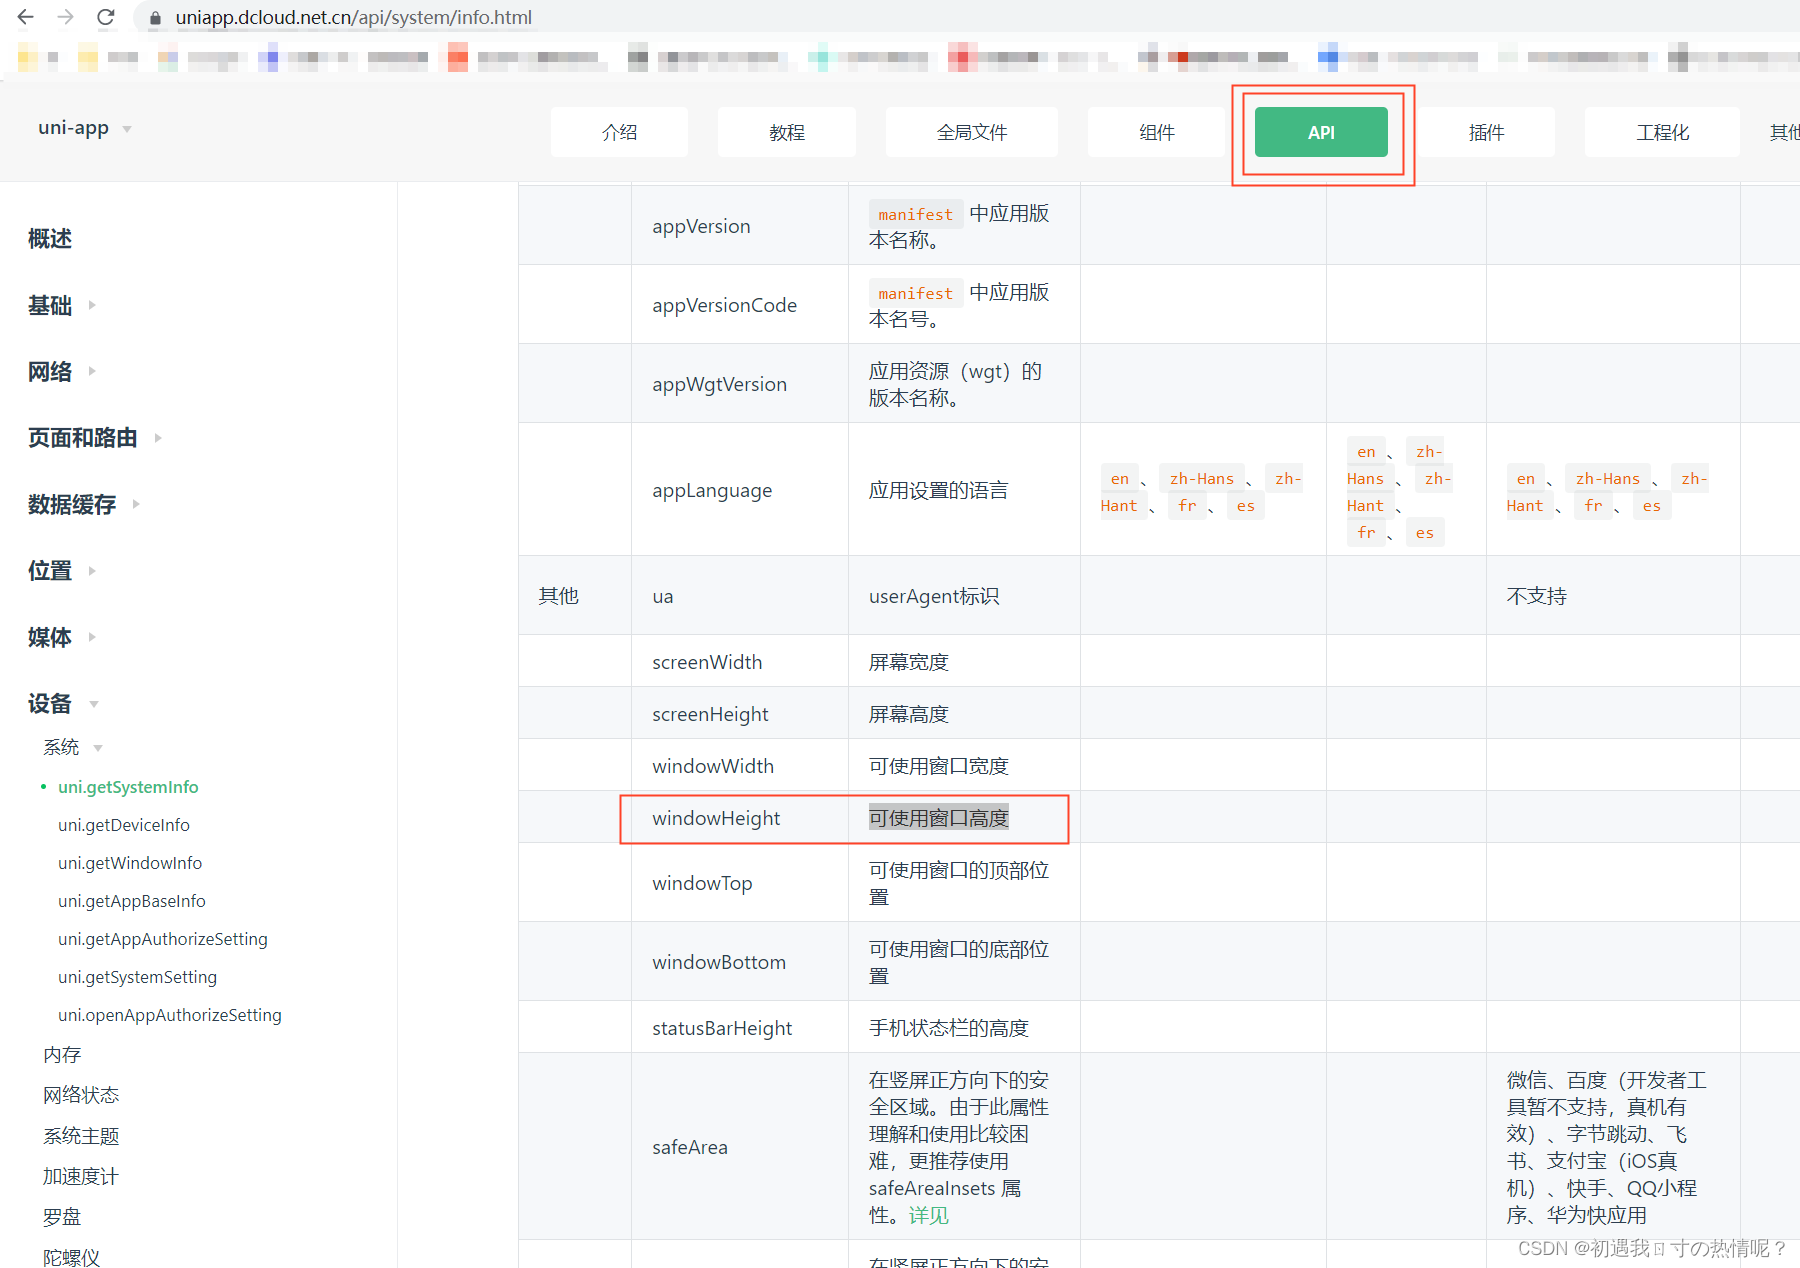Click the 不支持 cell in ua row
Screen dimensions: 1800x1268
tap(1613, 596)
